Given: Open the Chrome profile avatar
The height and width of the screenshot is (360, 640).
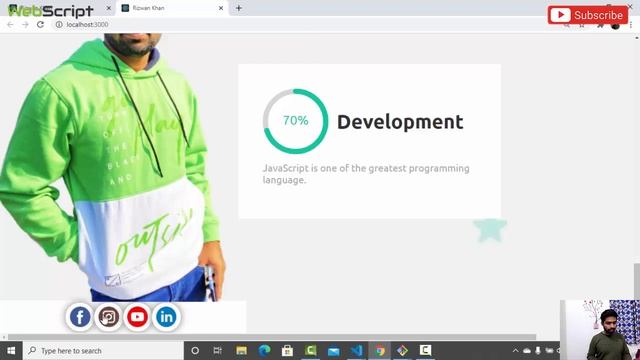Looking at the screenshot, I should [x=616, y=25].
